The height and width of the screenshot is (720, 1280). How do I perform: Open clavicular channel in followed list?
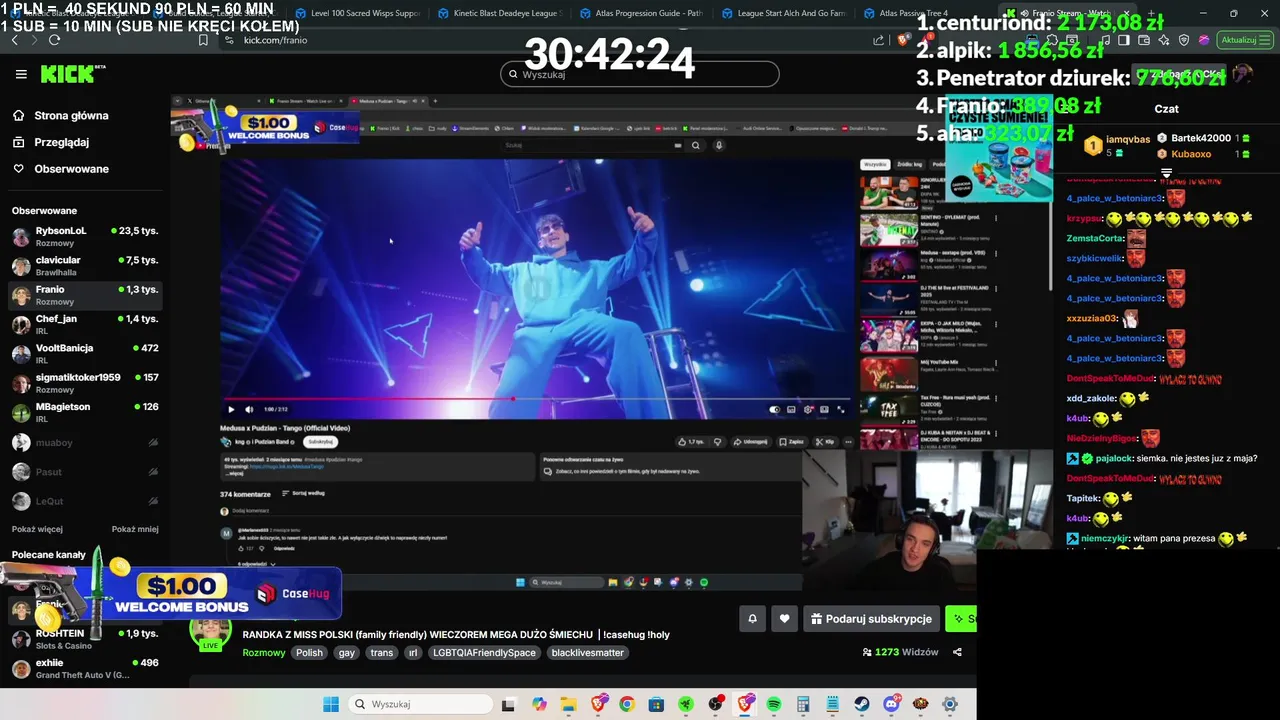click(84, 266)
